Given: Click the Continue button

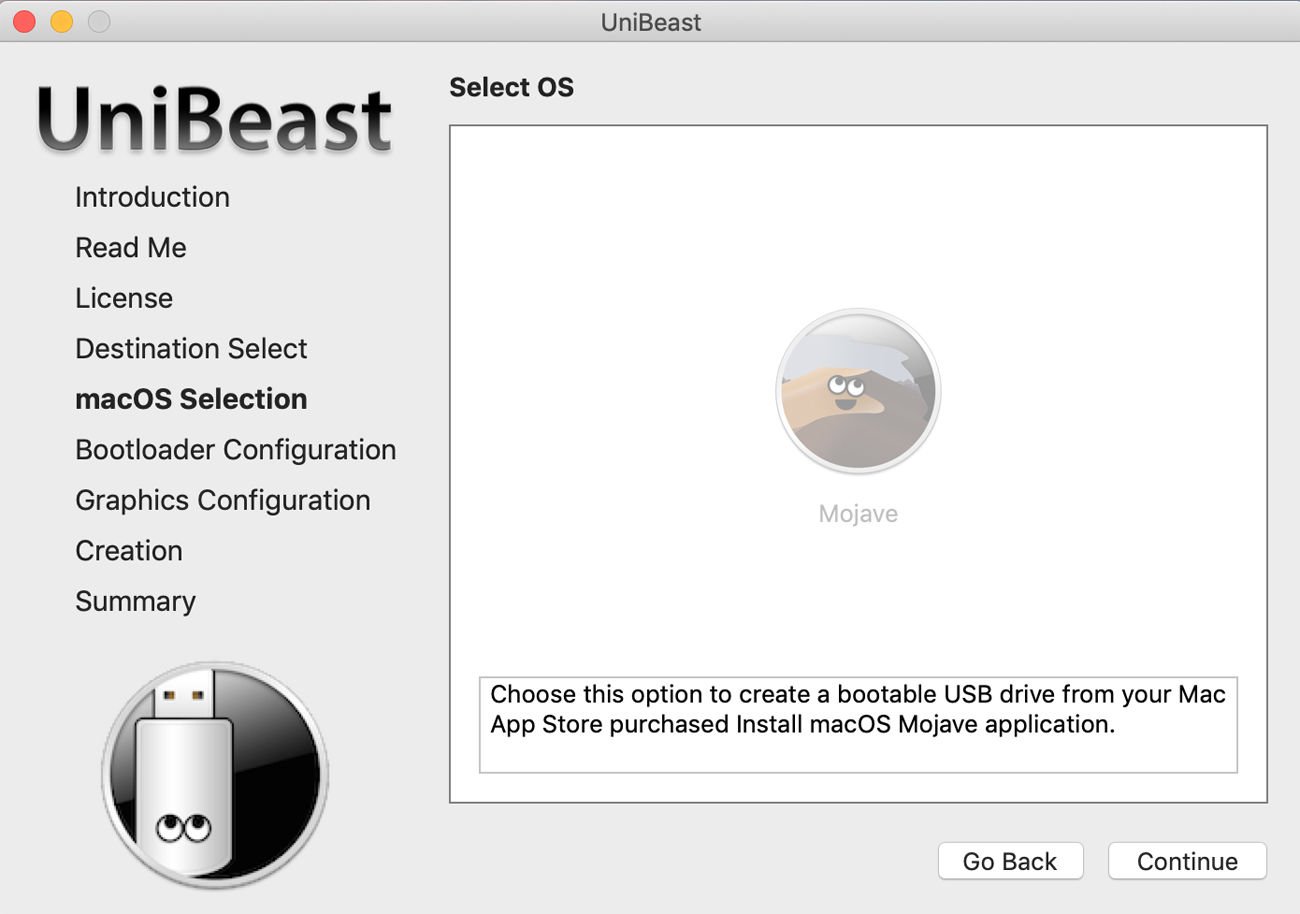Looking at the screenshot, I should [x=1187, y=861].
